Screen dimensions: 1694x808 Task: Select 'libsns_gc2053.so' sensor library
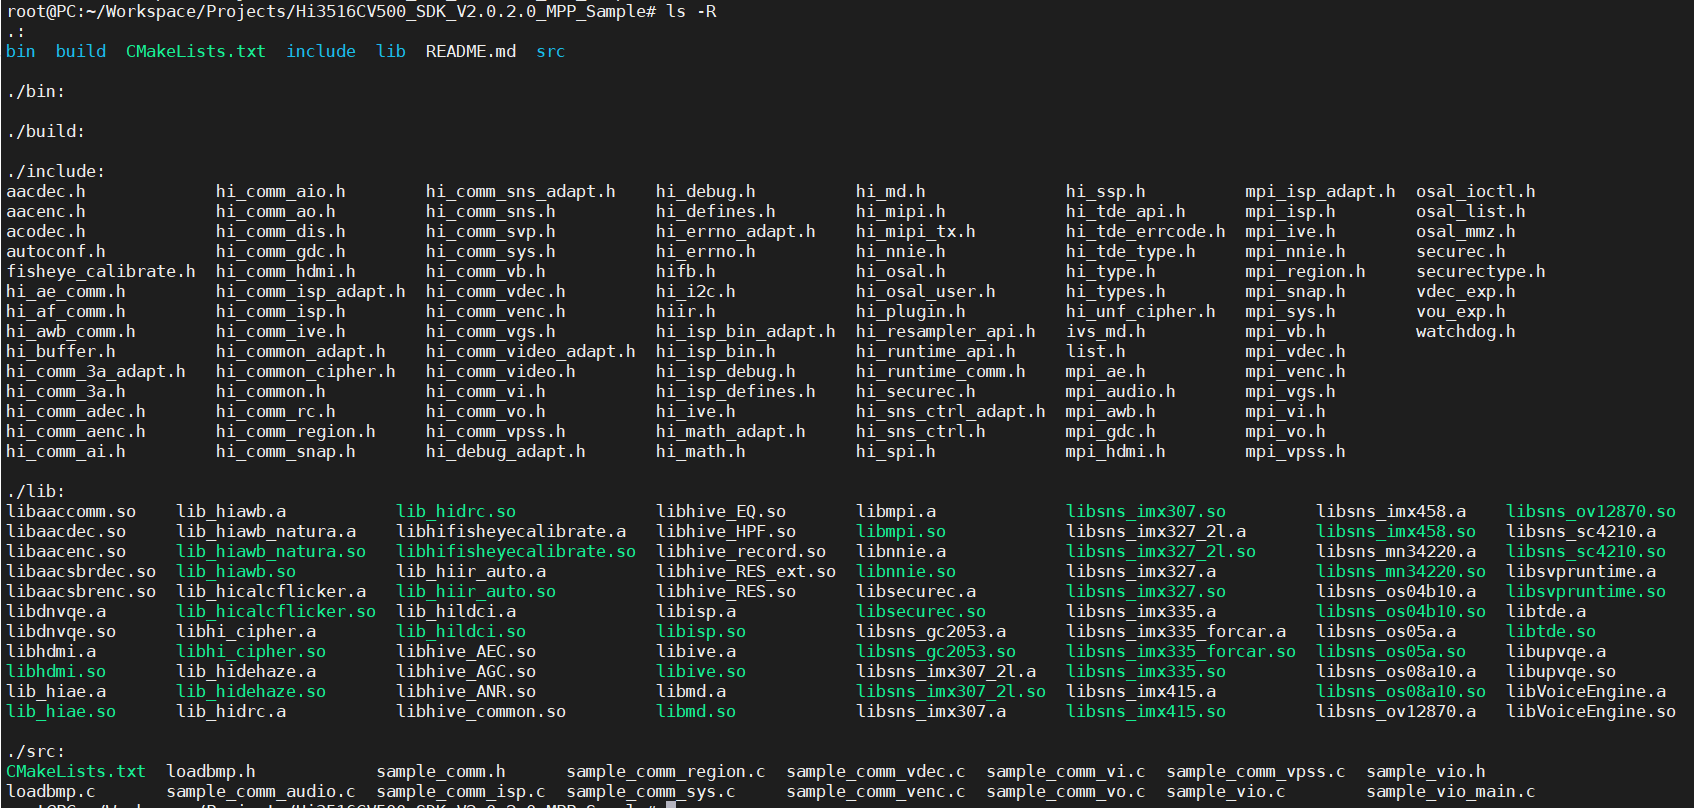coord(936,651)
